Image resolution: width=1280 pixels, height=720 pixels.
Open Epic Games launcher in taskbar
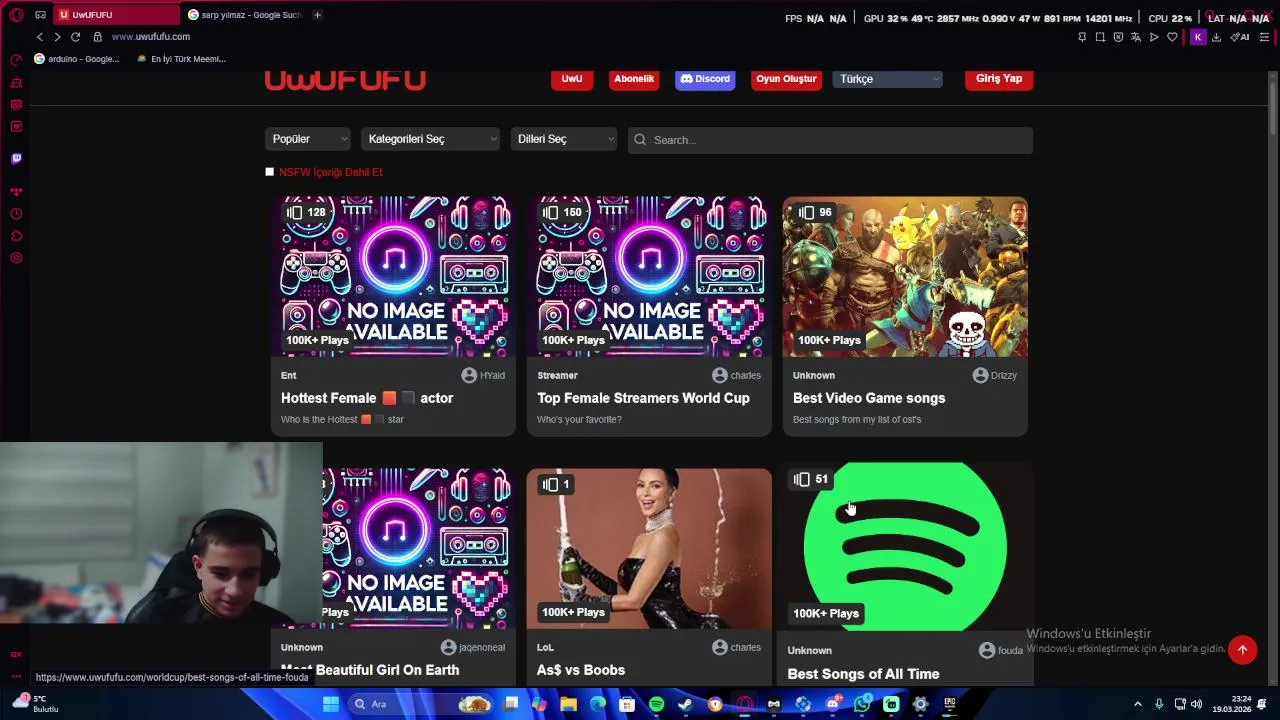pyautogui.click(x=949, y=704)
